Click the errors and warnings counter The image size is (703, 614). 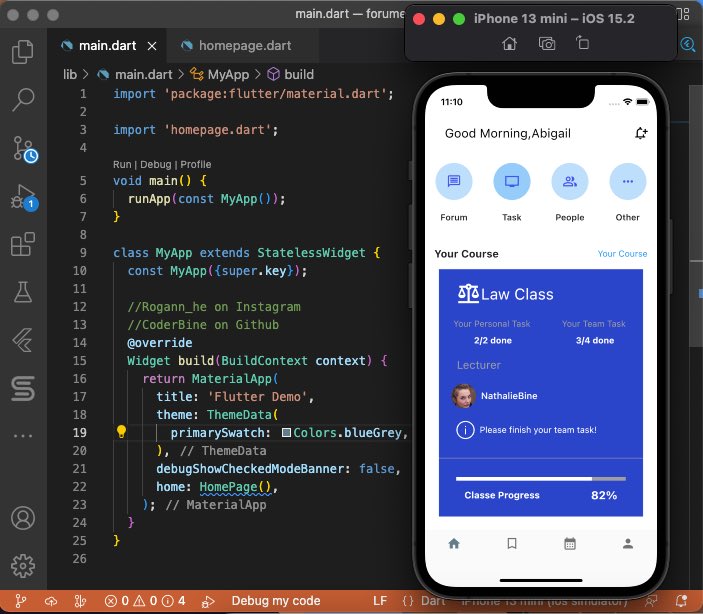click(145, 601)
